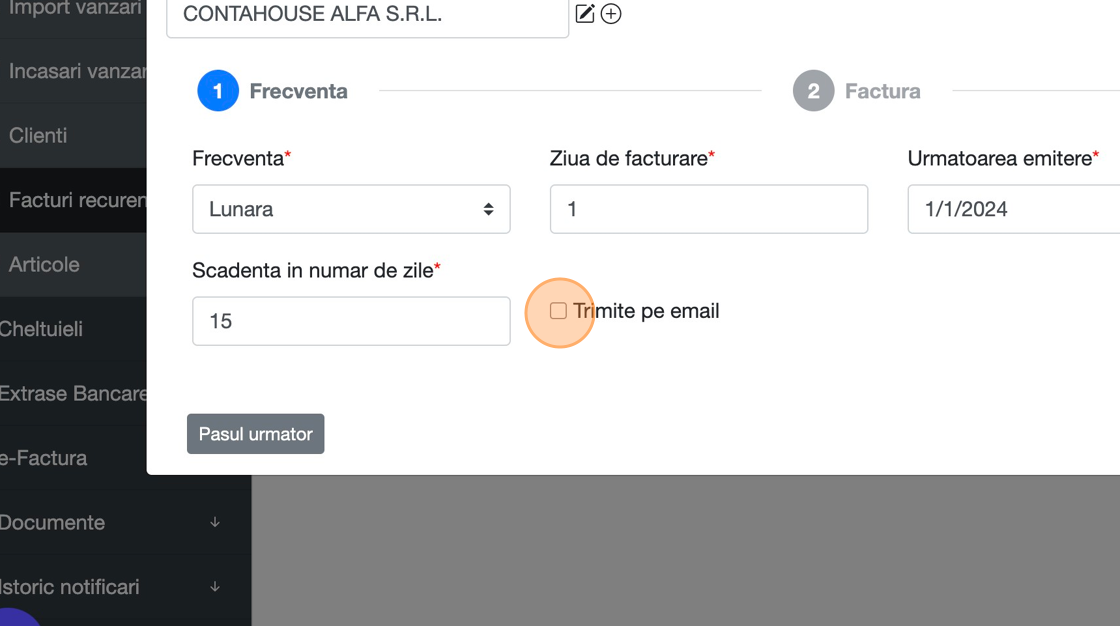Click the Scadenta in numar de zile field
Screen dimensions: 1120x626
coord(351,321)
